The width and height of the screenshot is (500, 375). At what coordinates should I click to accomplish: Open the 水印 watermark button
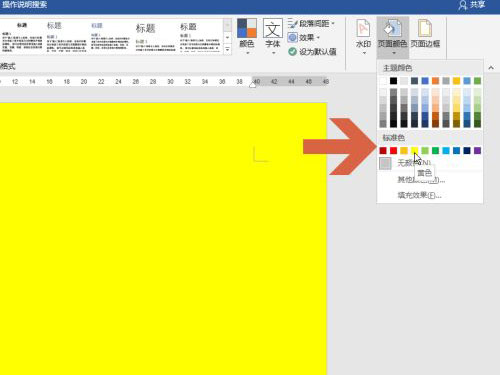pyautogui.click(x=363, y=36)
